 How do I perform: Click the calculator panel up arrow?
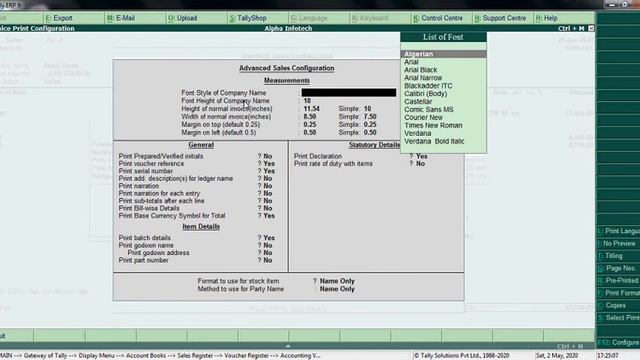[288, 346]
